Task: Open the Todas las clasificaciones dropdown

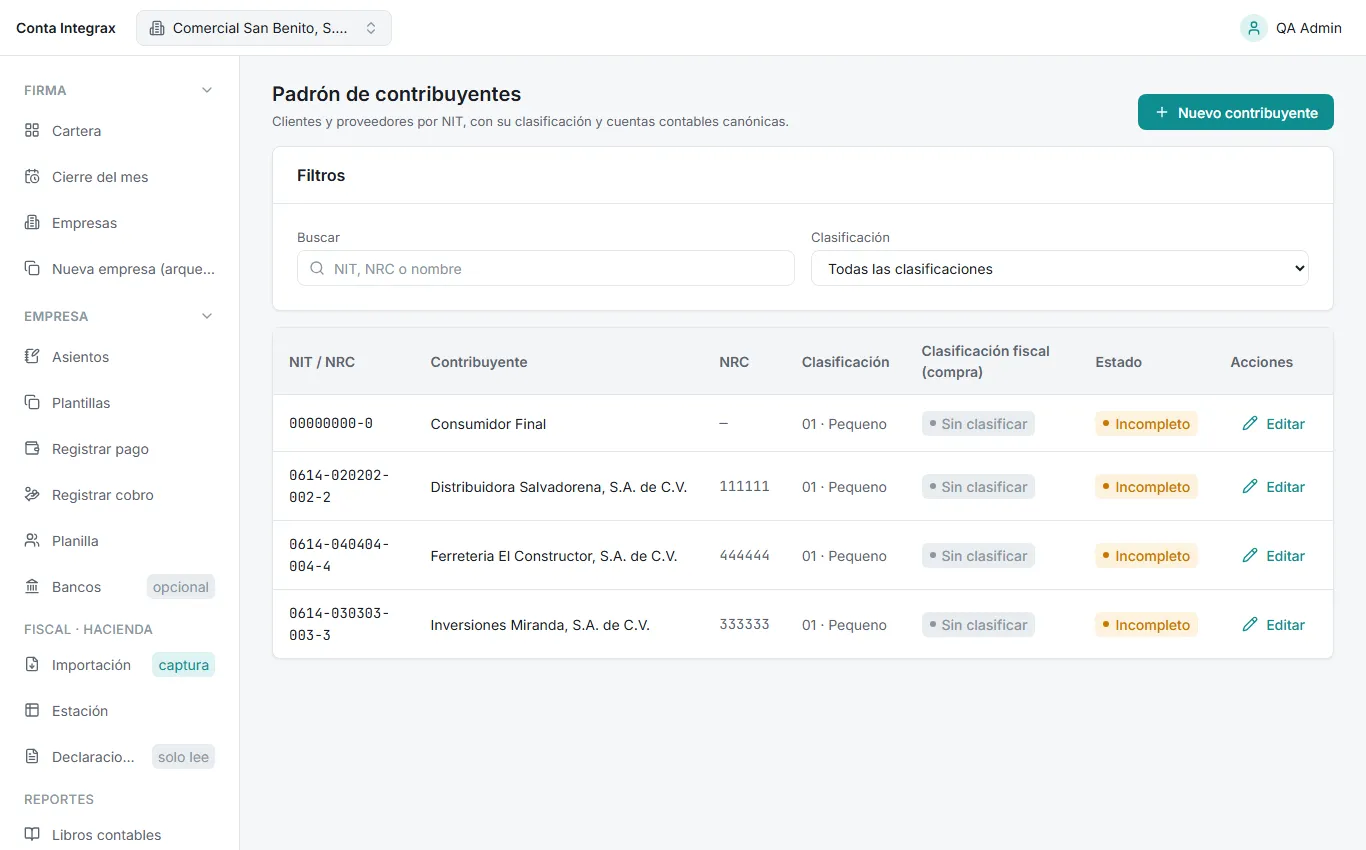Action: [x=1060, y=269]
